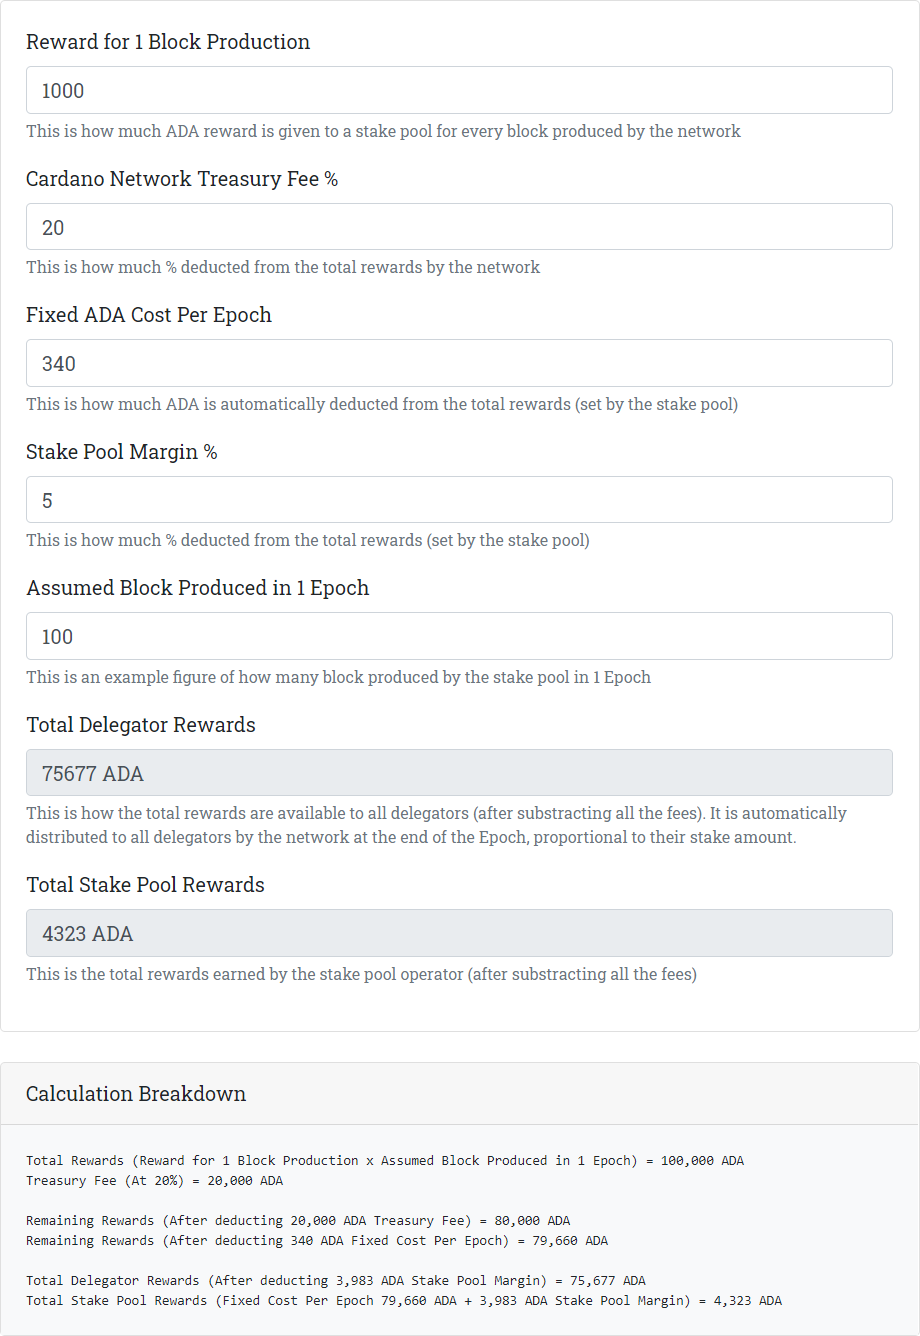Click the "Fixed ADA Cost Per Epoch" label
Image resolution: width=920 pixels, height=1336 pixels.
pyautogui.click(x=149, y=315)
